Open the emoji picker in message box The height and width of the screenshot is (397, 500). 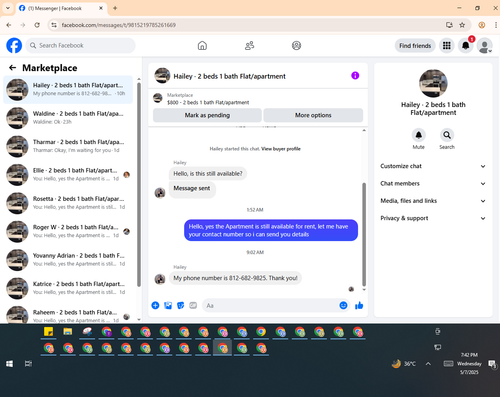point(343,305)
